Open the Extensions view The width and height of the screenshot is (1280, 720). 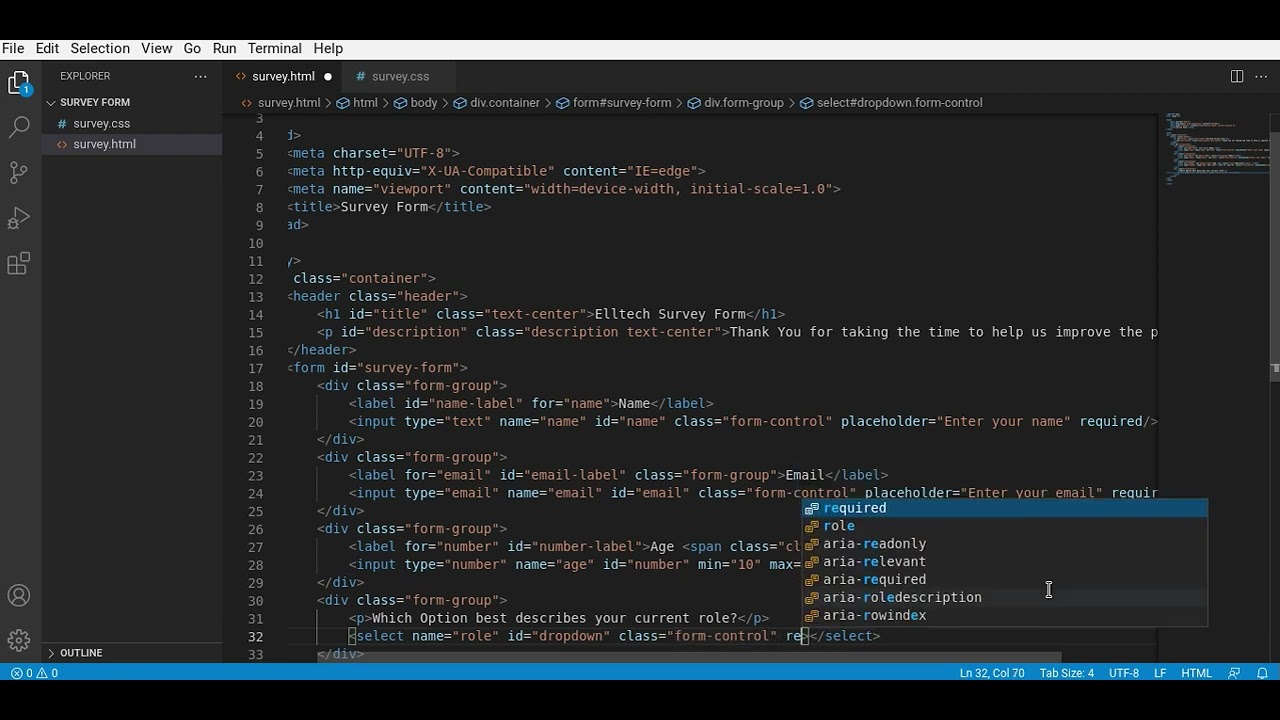[19, 264]
